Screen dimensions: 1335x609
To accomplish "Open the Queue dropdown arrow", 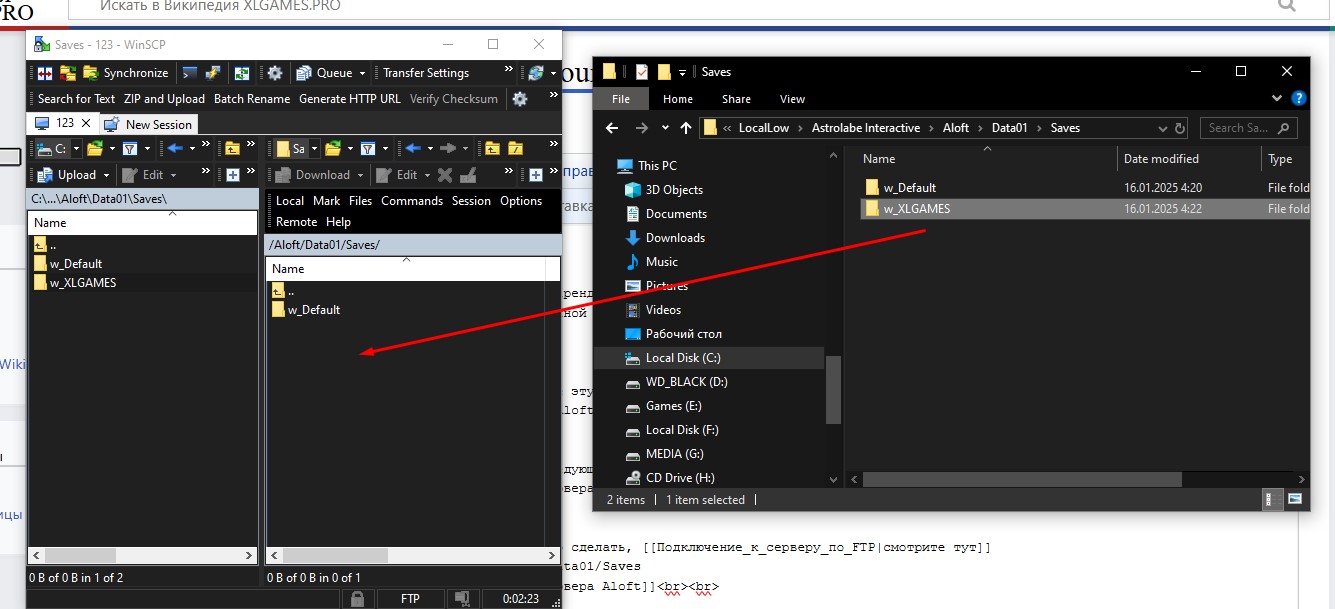I will point(362,73).
